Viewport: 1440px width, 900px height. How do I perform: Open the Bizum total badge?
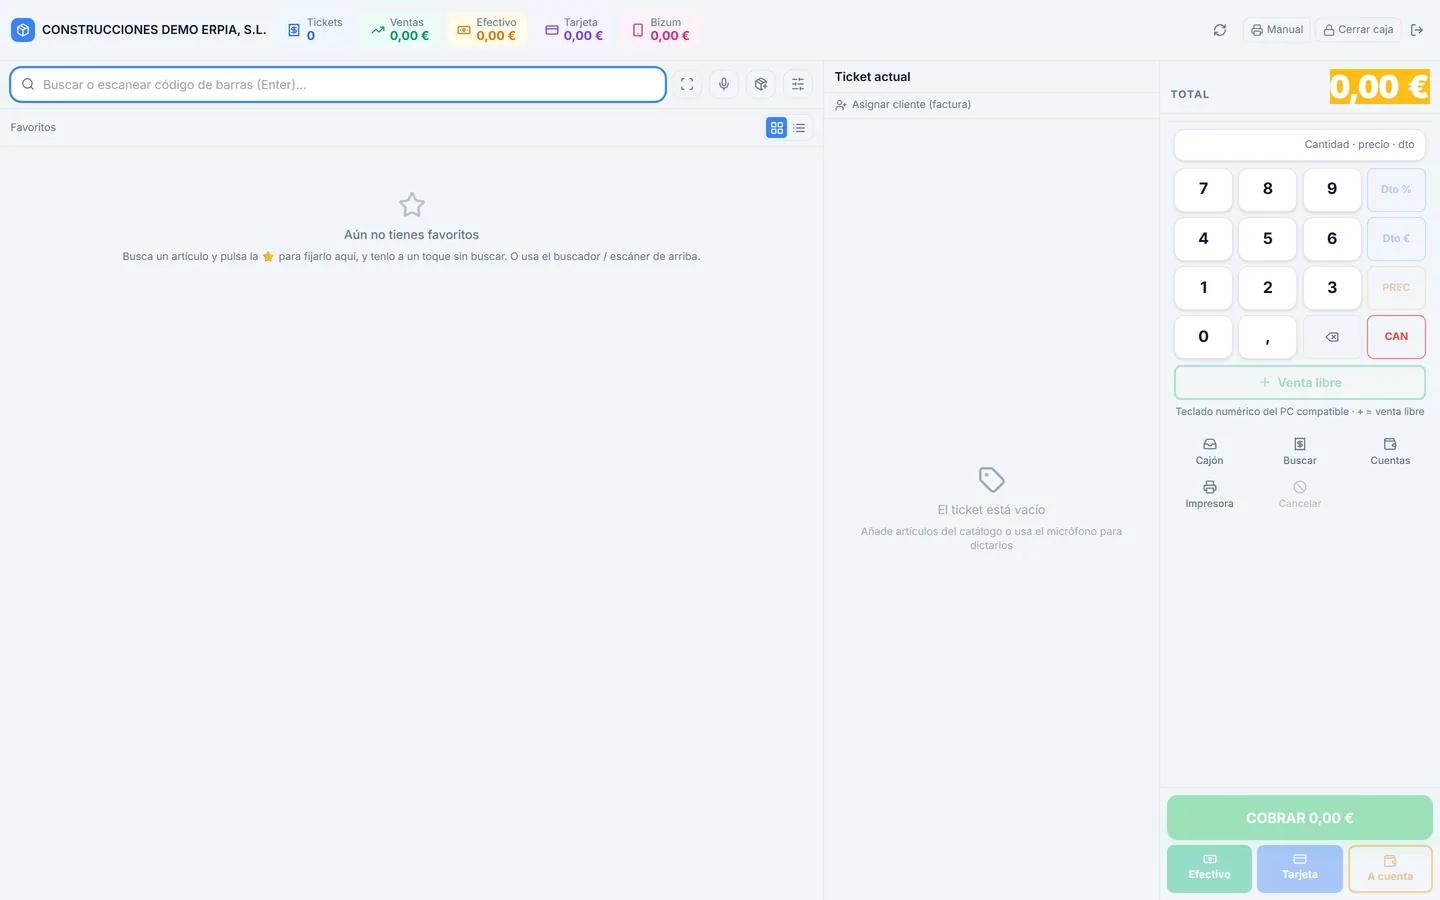click(x=661, y=30)
